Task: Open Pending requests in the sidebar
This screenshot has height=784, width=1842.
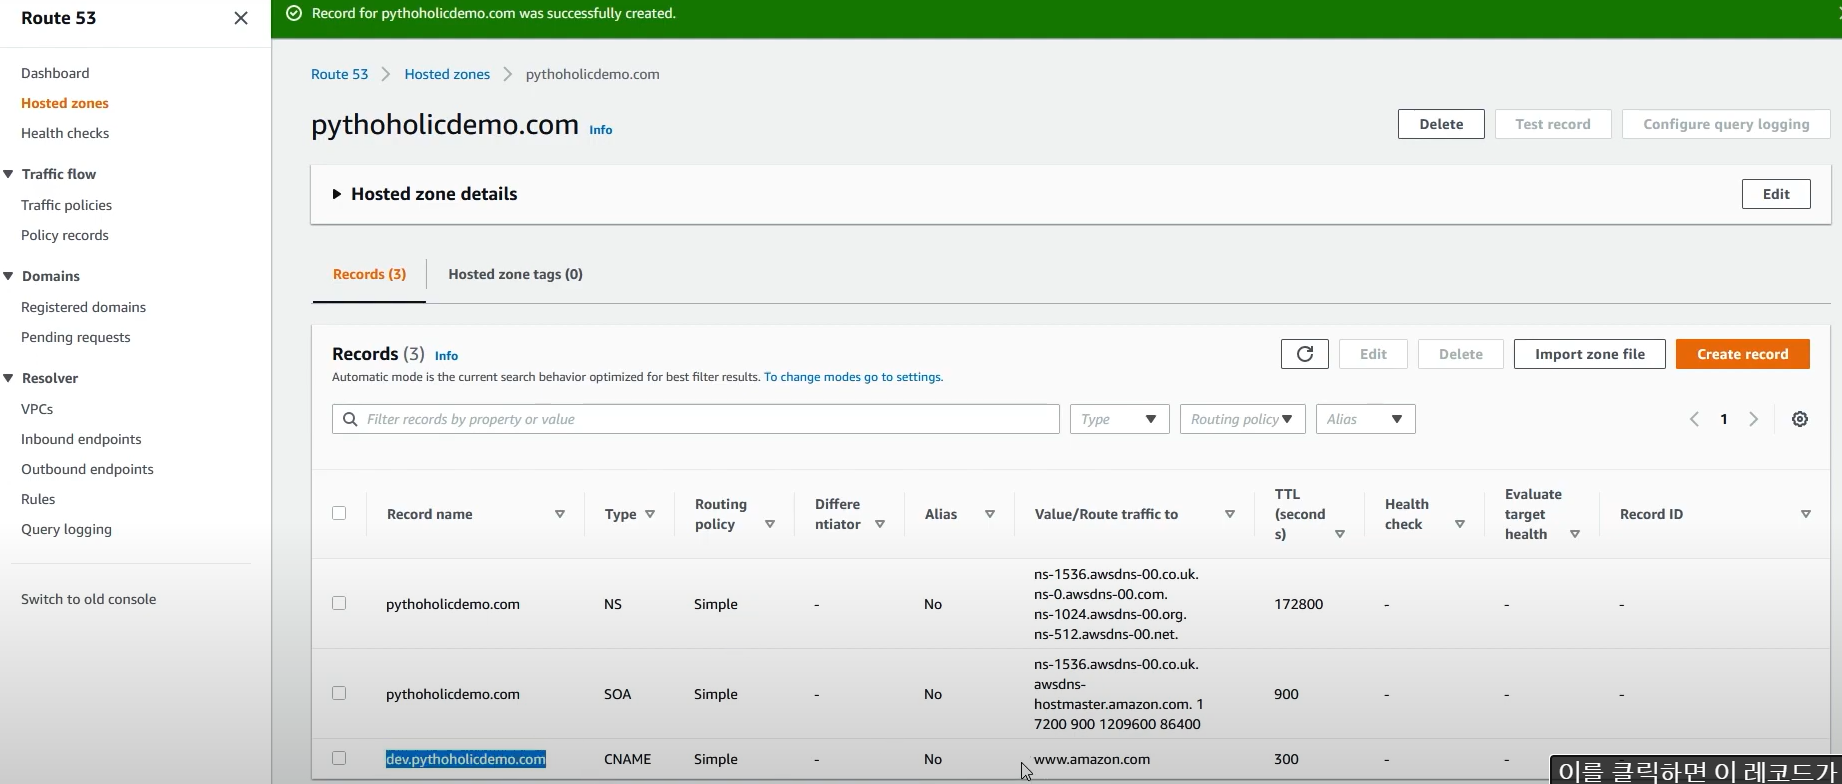Action: pyautogui.click(x=75, y=337)
